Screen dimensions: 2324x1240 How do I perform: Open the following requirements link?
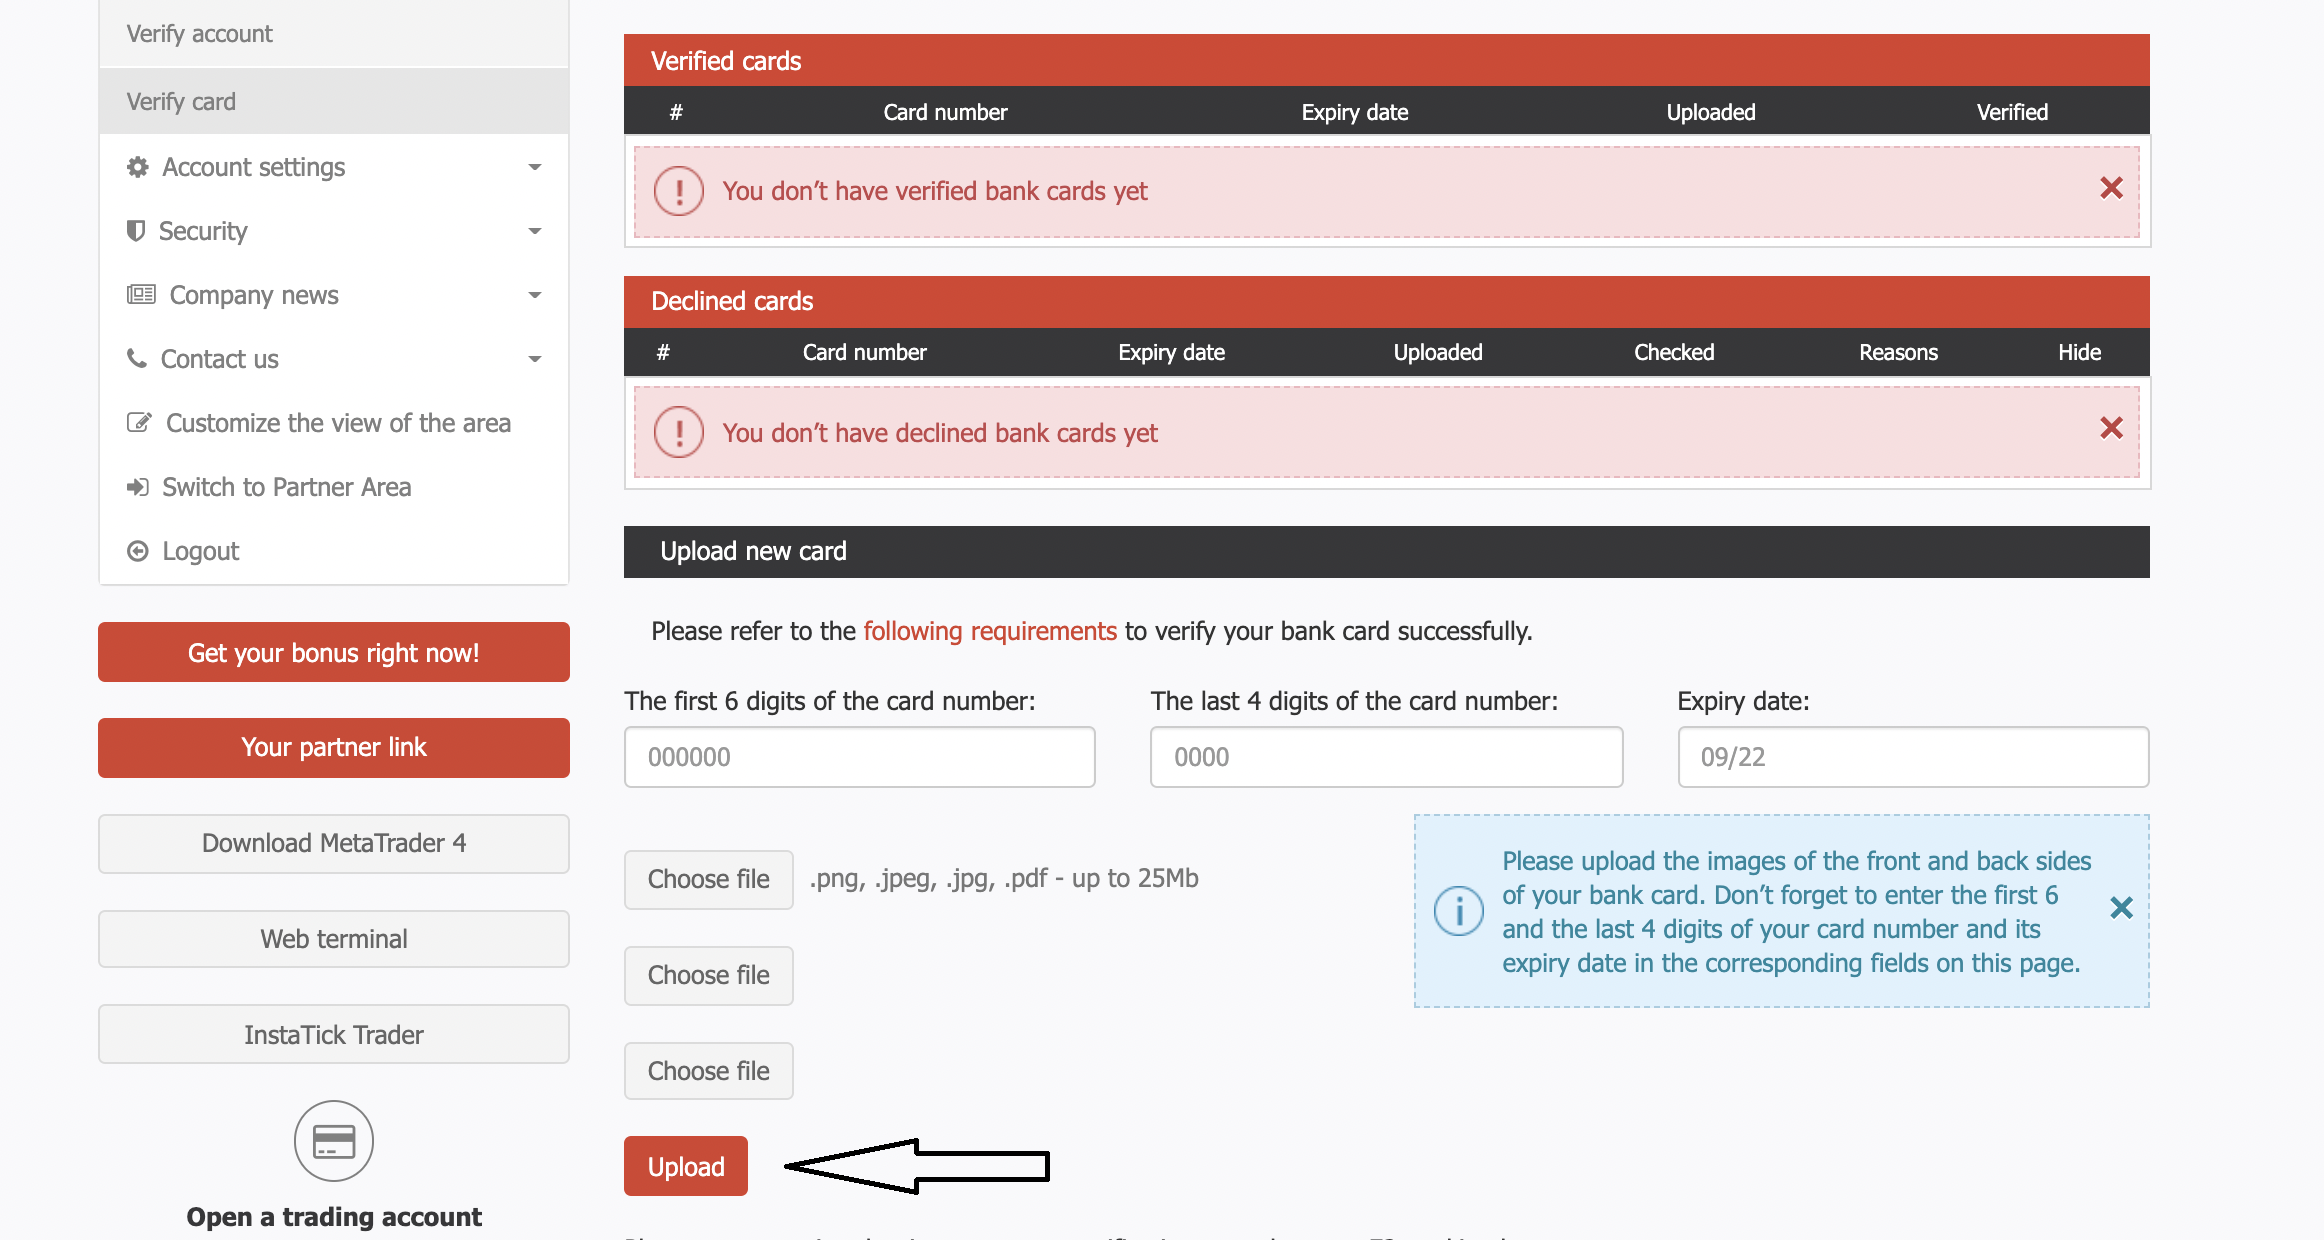989,631
